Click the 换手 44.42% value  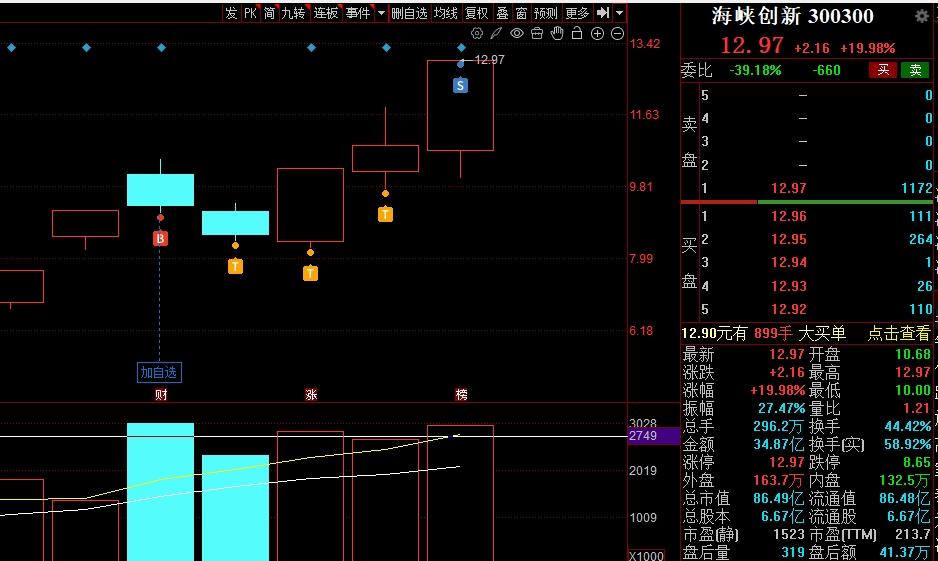pos(907,426)
